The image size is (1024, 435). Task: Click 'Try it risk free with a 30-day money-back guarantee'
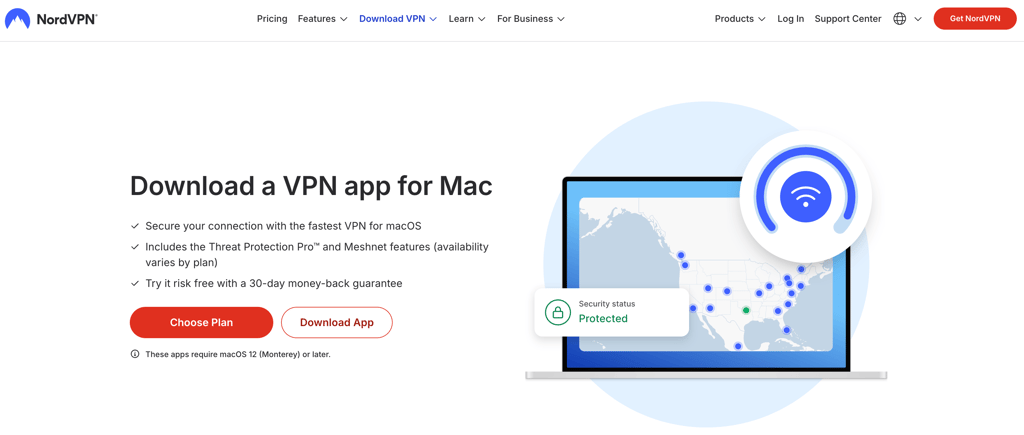pyautogui.click(x=274, y=283)
